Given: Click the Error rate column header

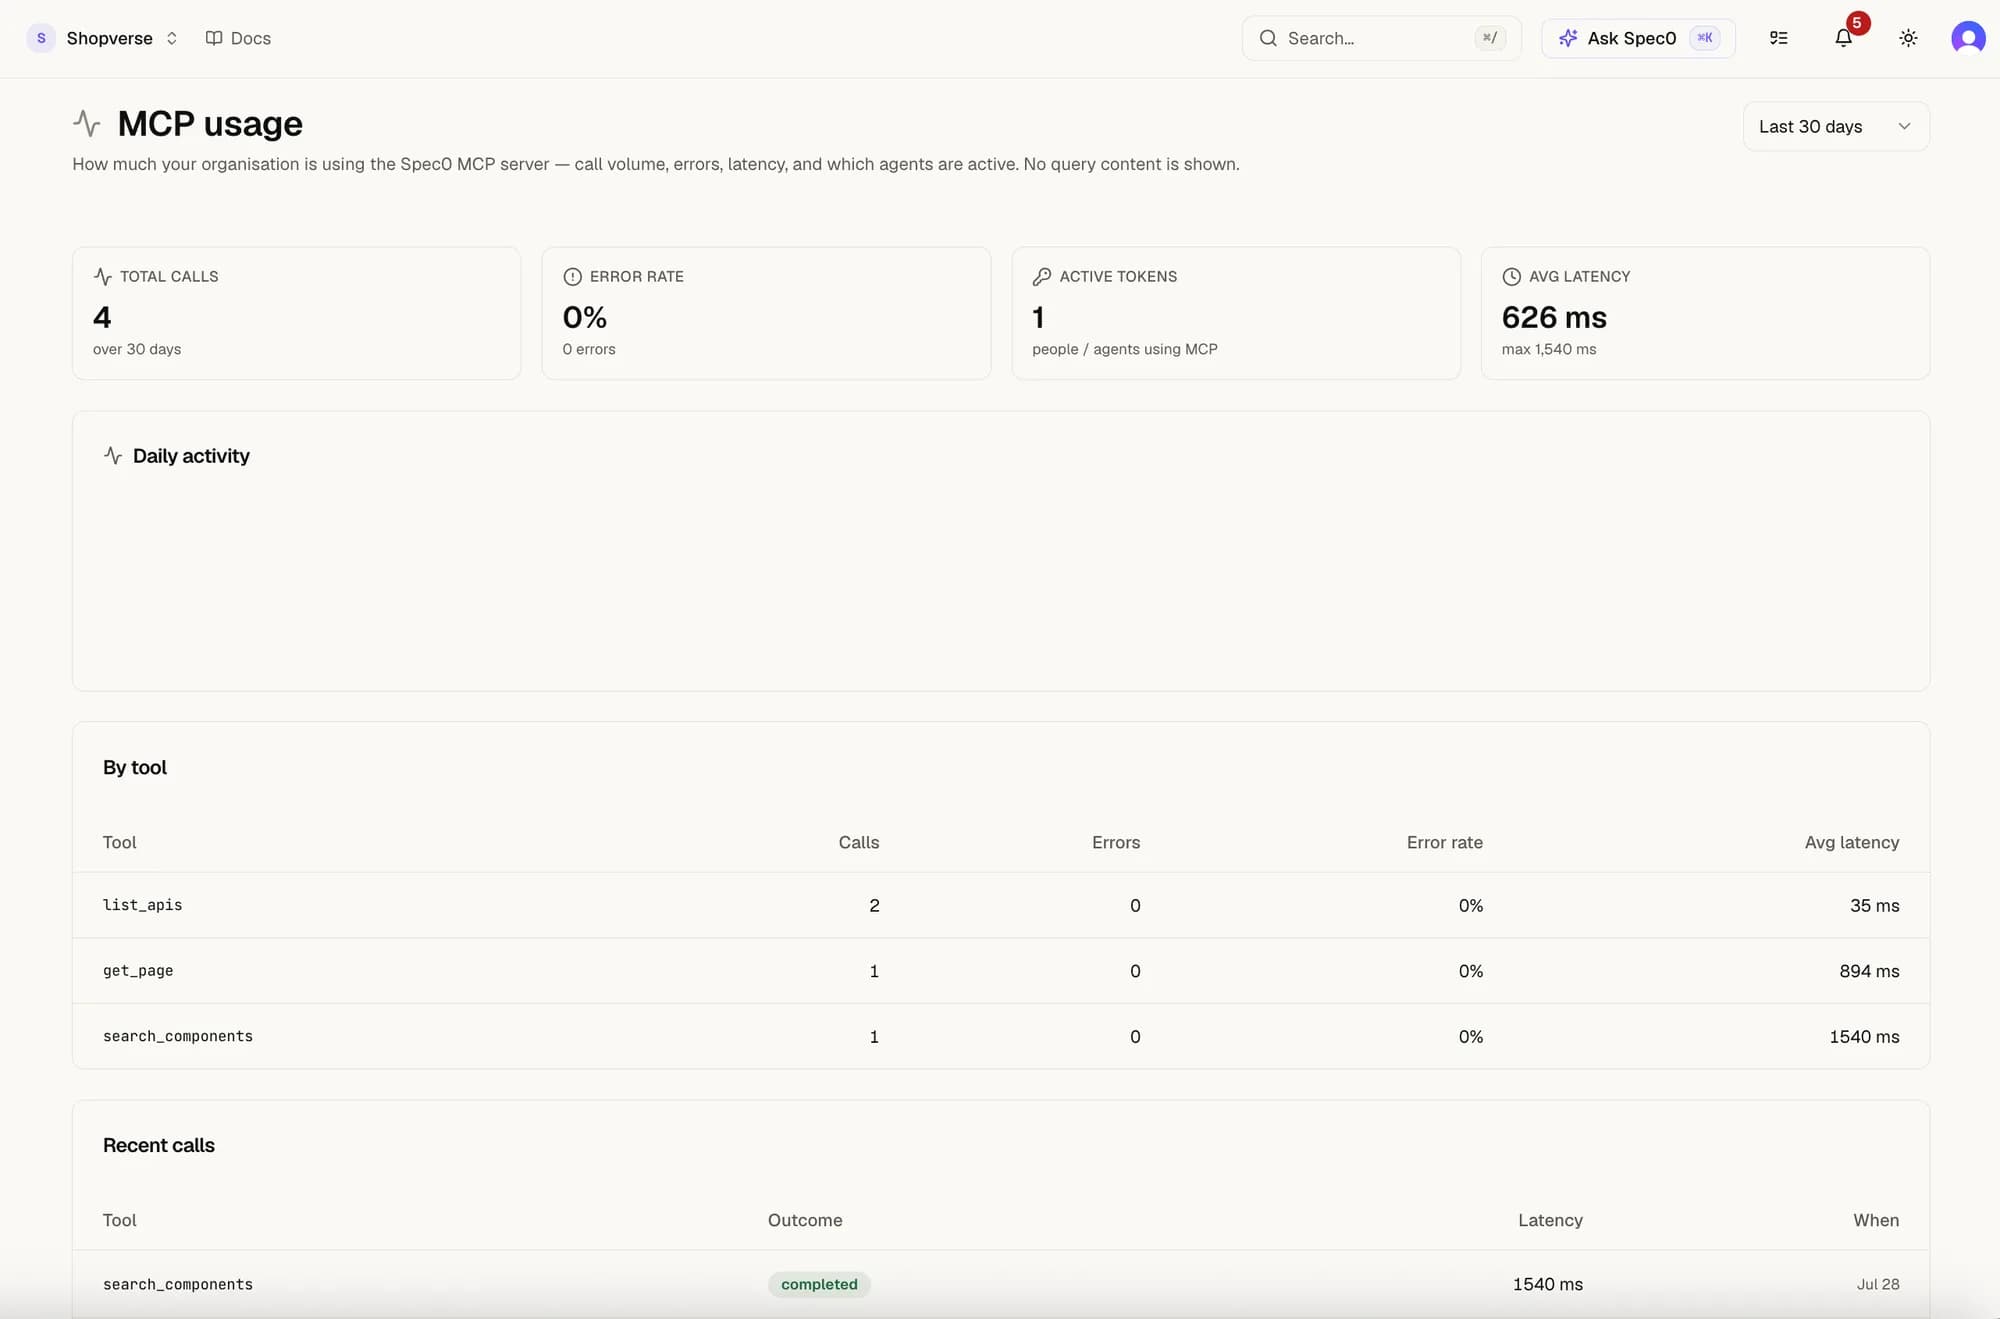Looking at the screenshot, I should tap(1444, 842).
